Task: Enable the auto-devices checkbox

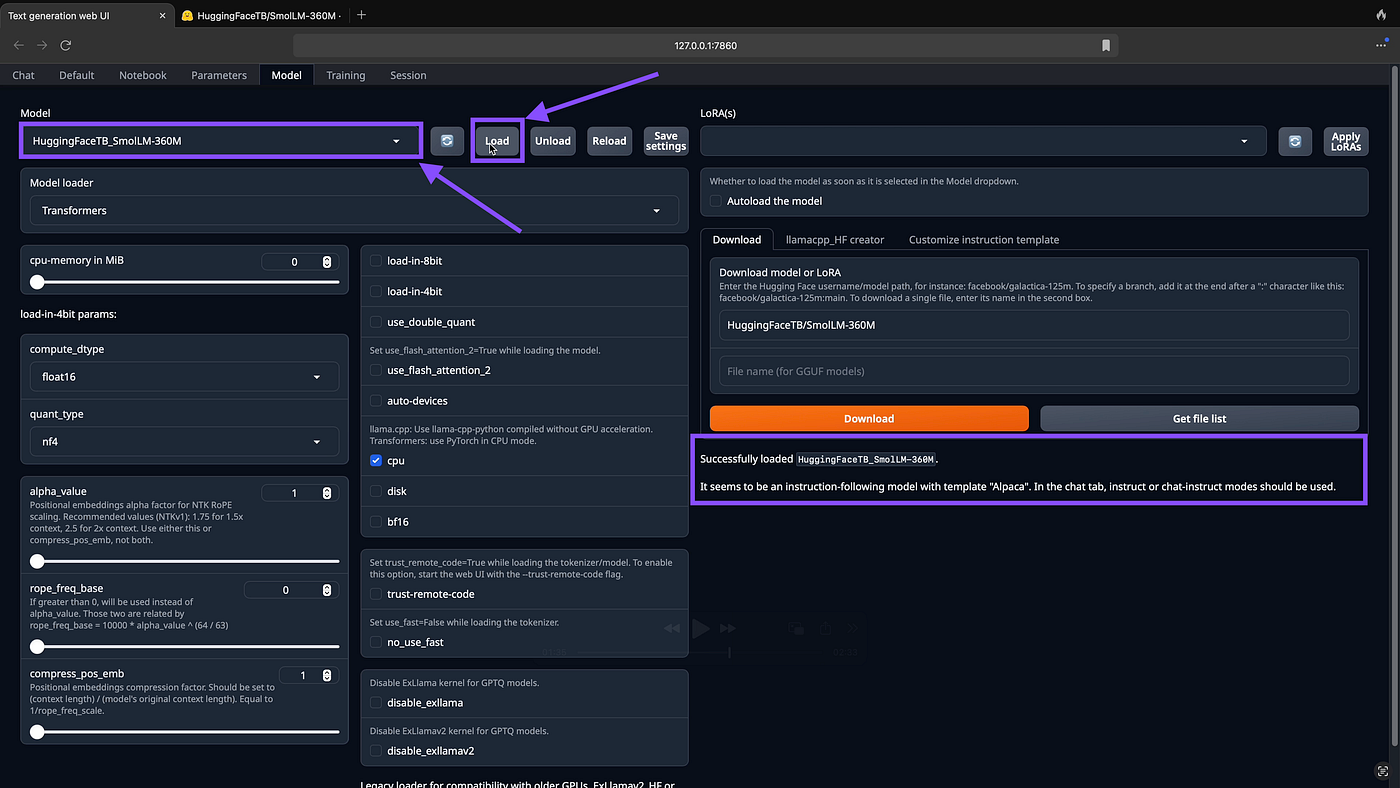Action: 376,401
